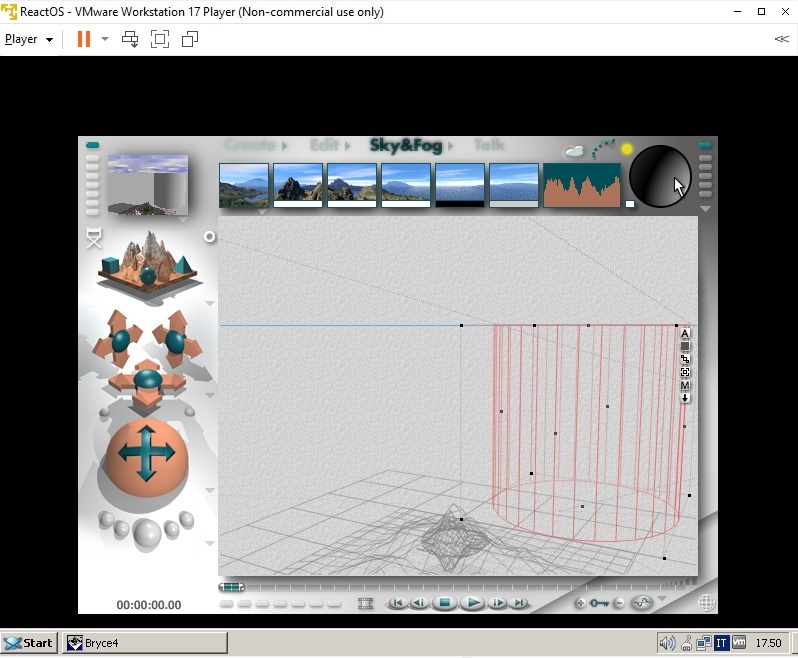Select the Sky&Fog palette tab
The image size is (798, 658).
coord(406,146)
